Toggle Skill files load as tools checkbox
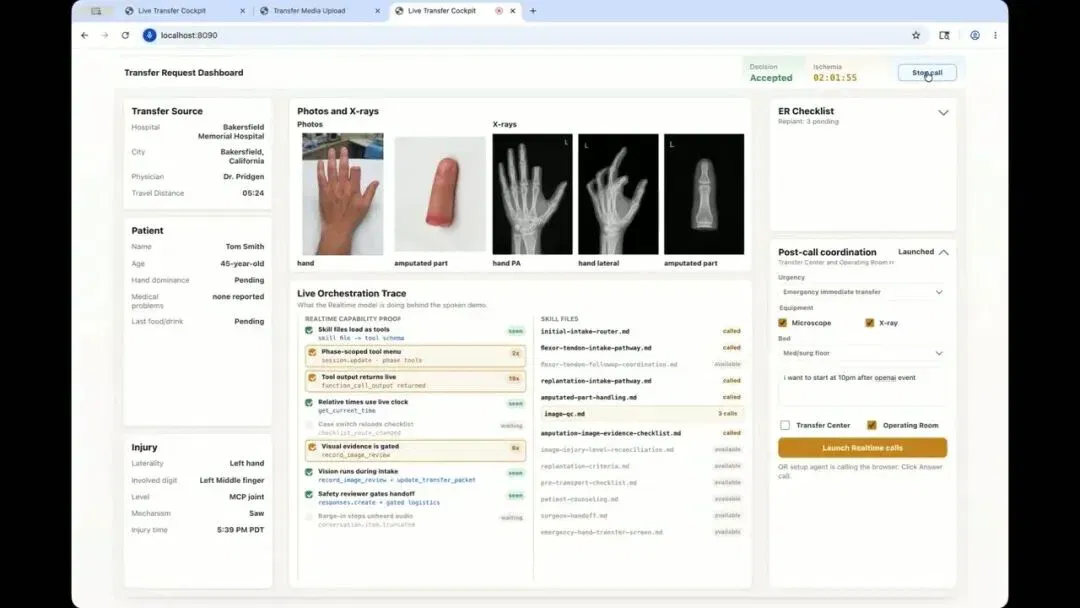 (309, 331)
